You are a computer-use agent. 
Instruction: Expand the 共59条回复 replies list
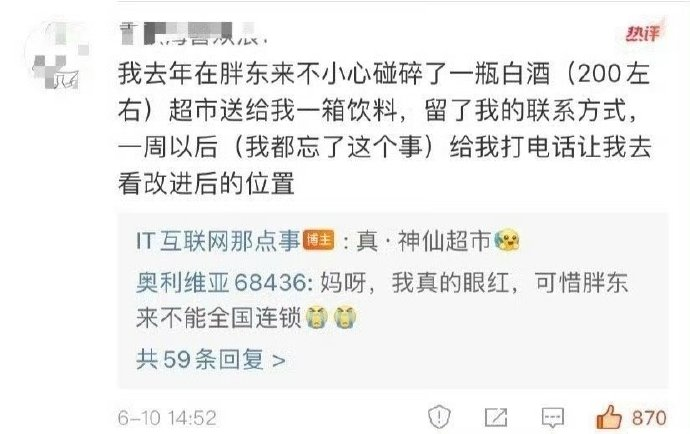click(210, 360)
